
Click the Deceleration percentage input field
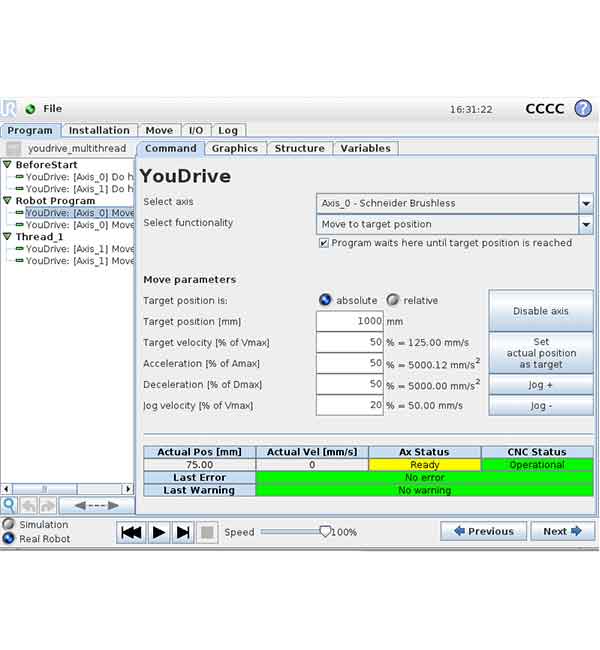click(350, 384)
